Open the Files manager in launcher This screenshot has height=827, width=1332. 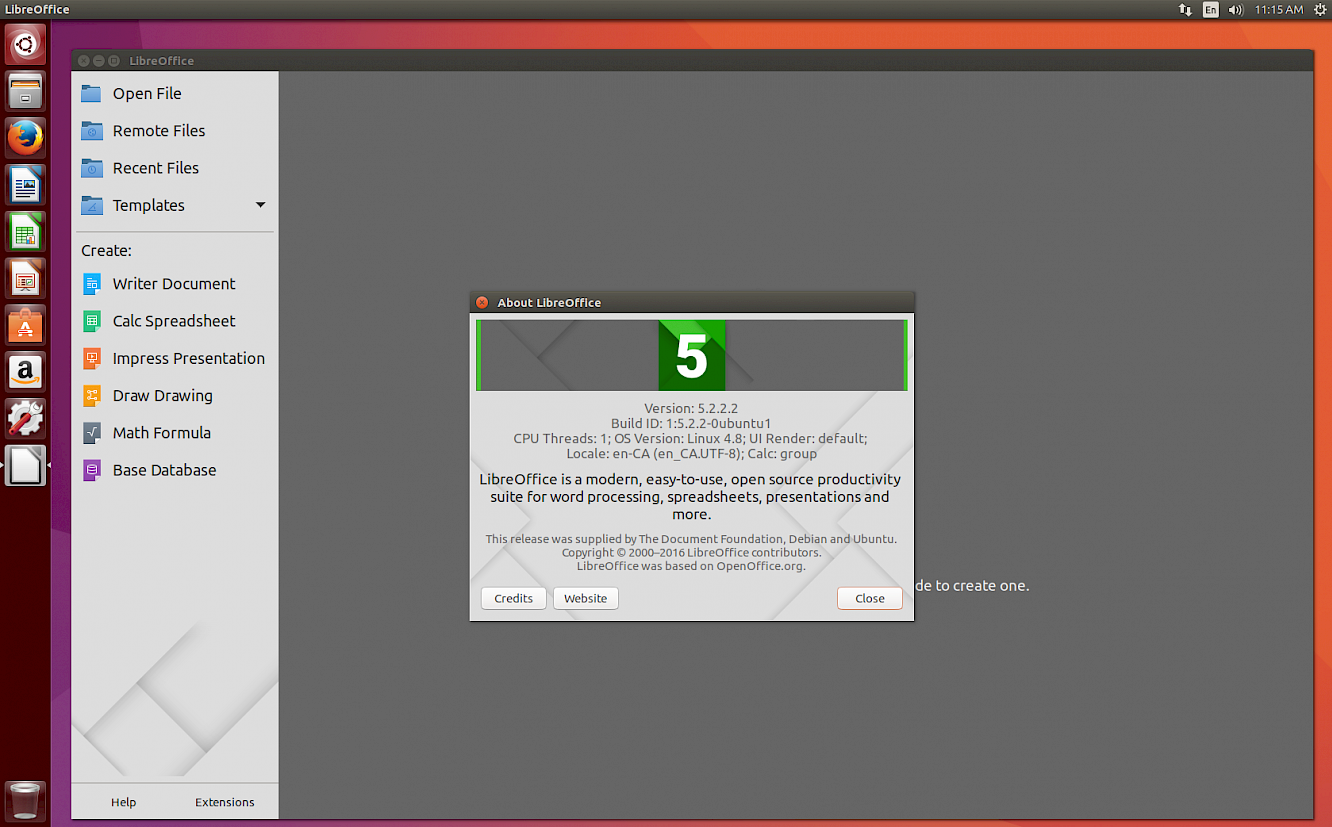pos(25,91)
